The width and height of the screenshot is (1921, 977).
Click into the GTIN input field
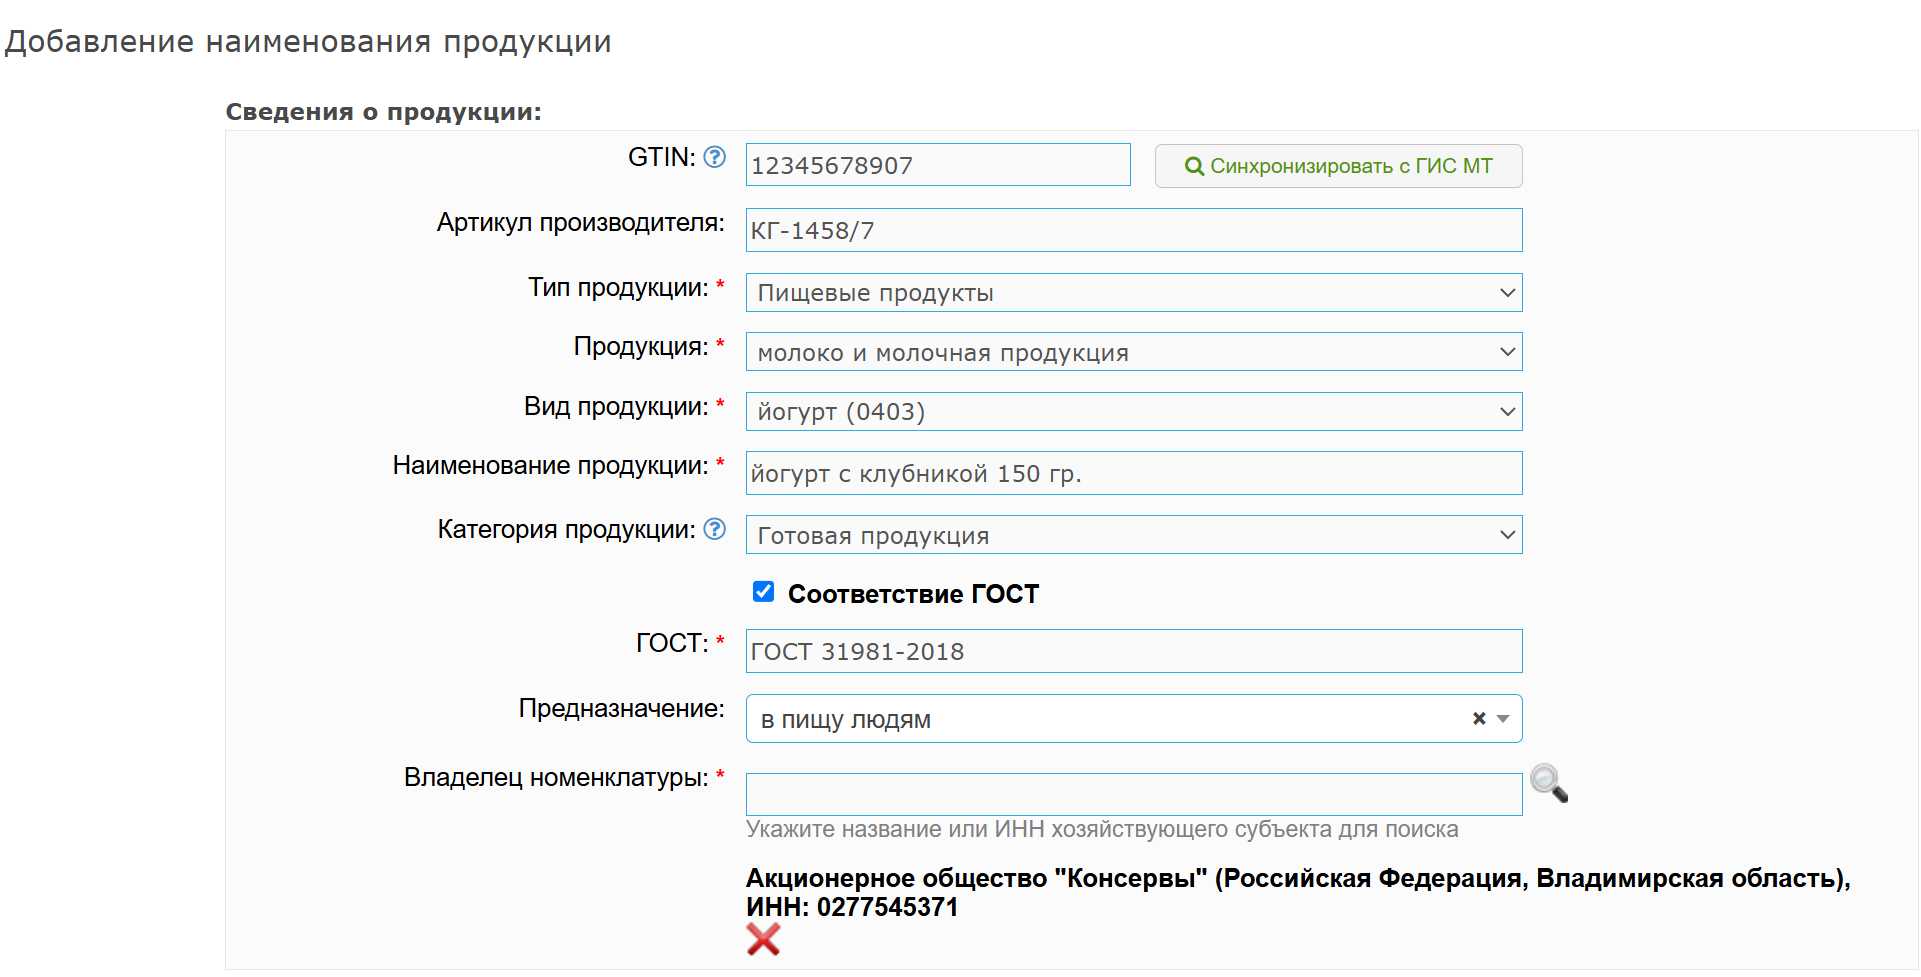pos(937,165)
